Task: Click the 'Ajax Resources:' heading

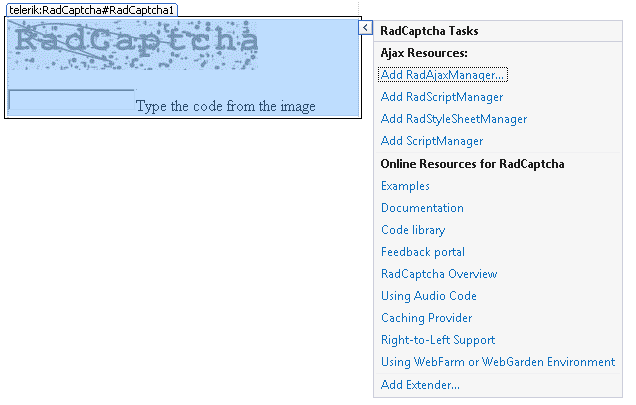Action: click(x=424, y=53)
